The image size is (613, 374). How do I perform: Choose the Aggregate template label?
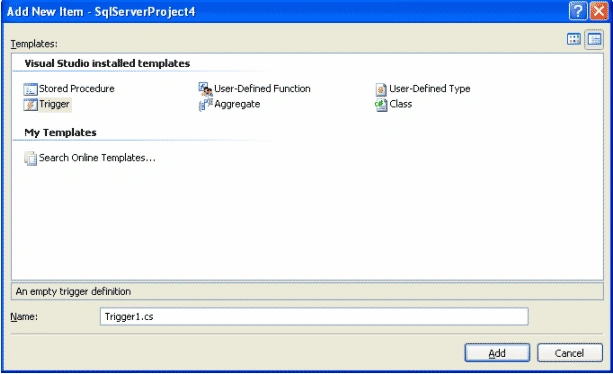tap(237, 104)
